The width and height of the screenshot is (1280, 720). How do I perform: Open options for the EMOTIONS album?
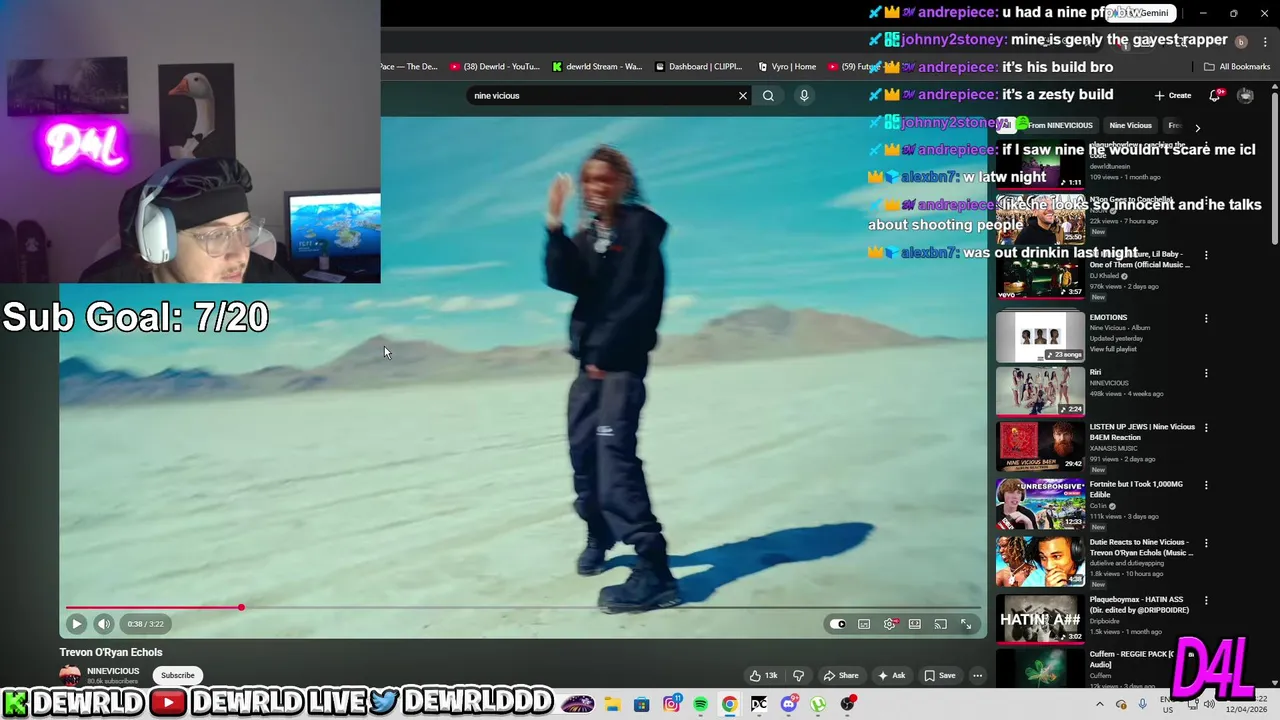[x=1206, y=319]
